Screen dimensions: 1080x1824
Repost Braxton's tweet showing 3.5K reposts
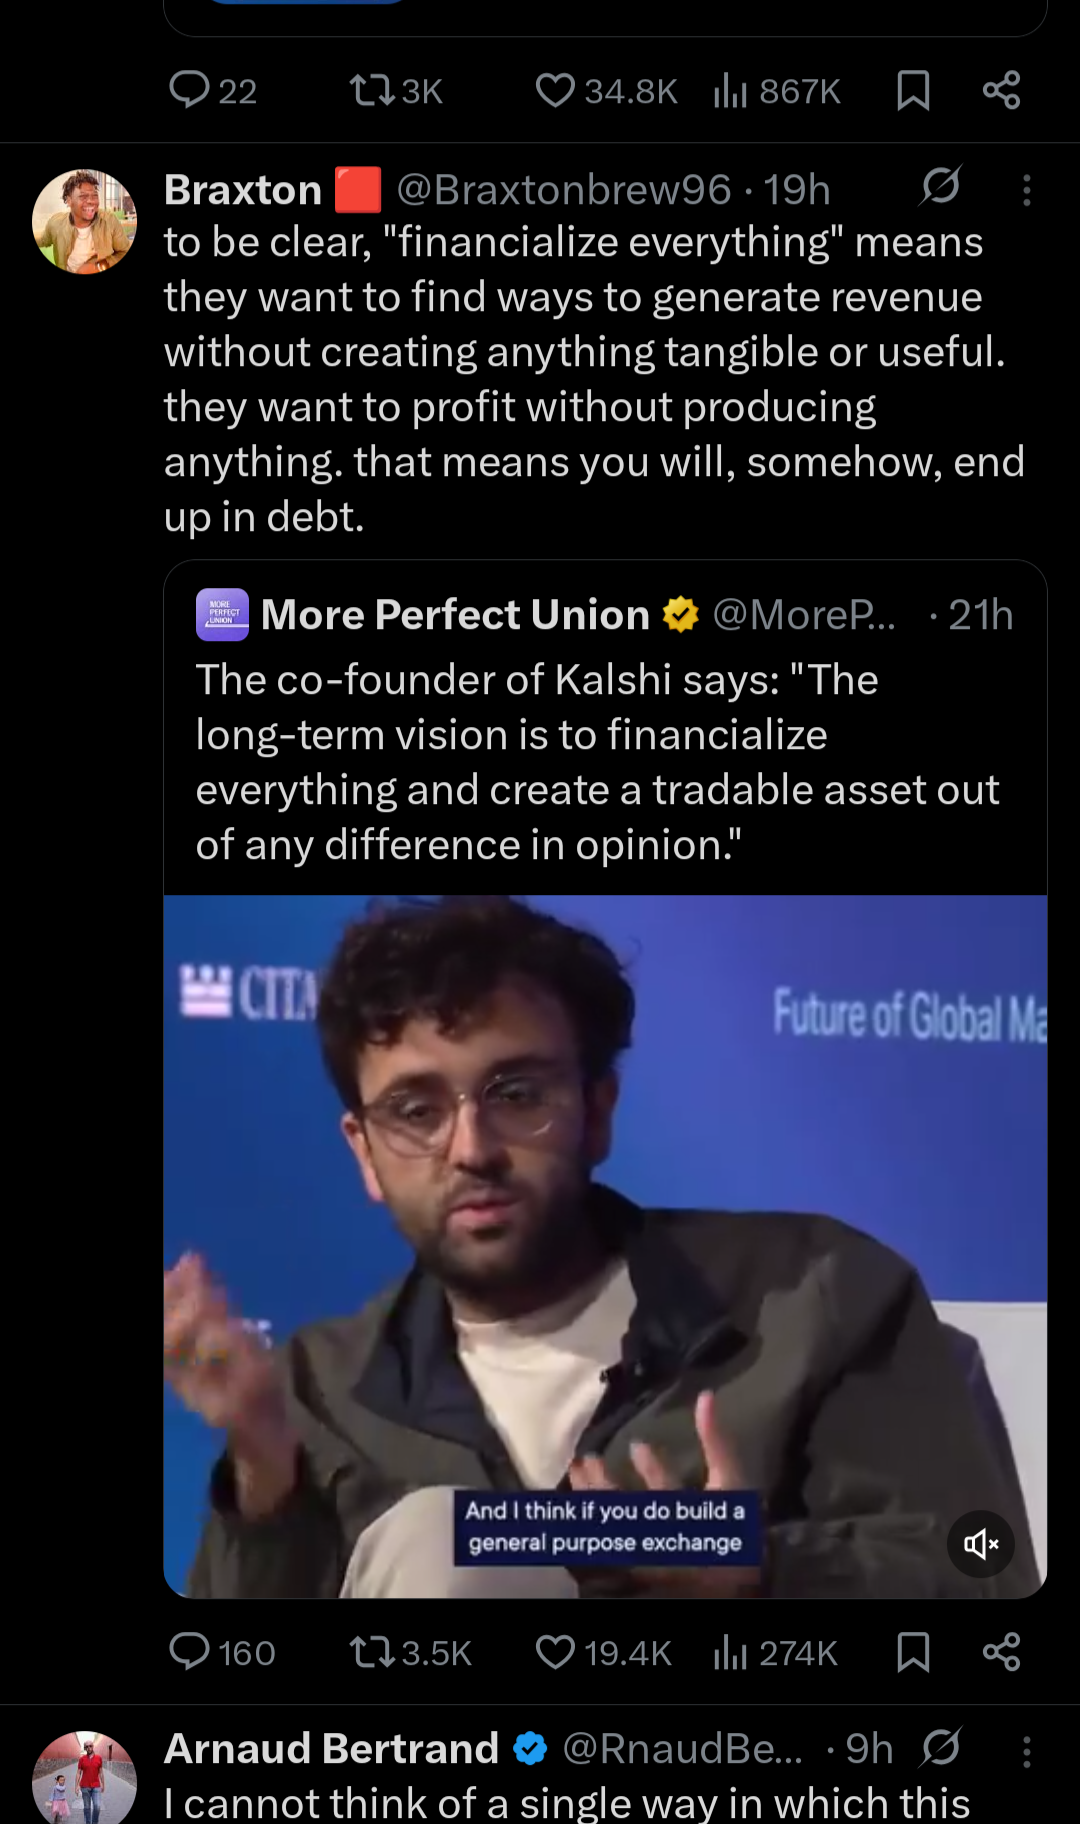(372, 1652)
